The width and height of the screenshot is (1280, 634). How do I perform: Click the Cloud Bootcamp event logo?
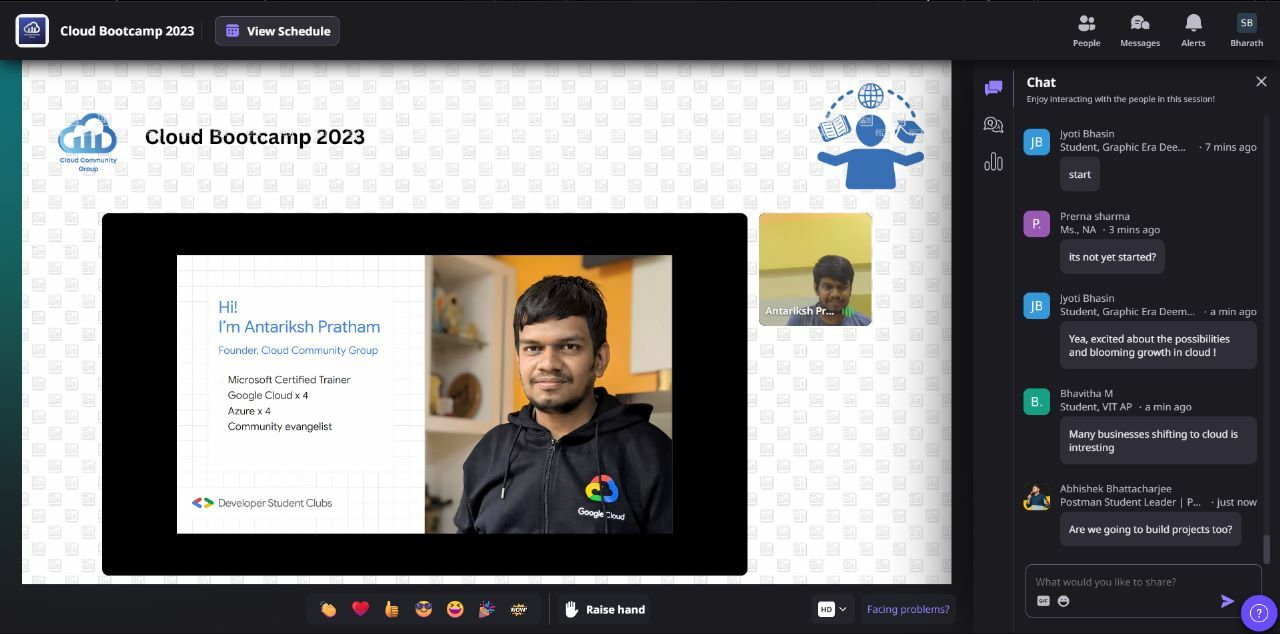click(32, 30)
